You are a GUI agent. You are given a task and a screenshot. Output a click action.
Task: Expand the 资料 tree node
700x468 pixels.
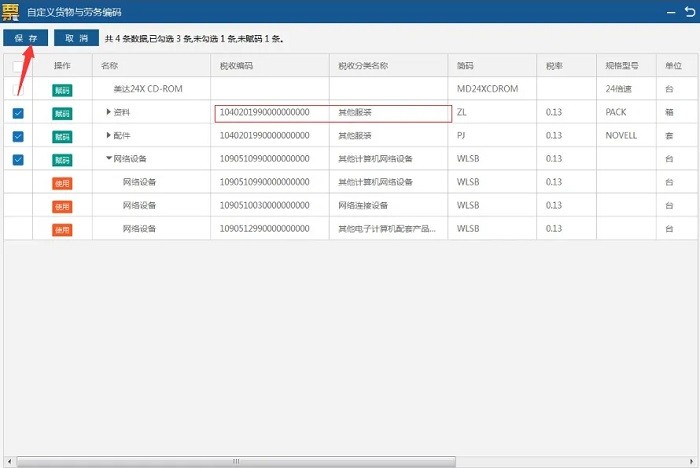[x=109, y=112]
